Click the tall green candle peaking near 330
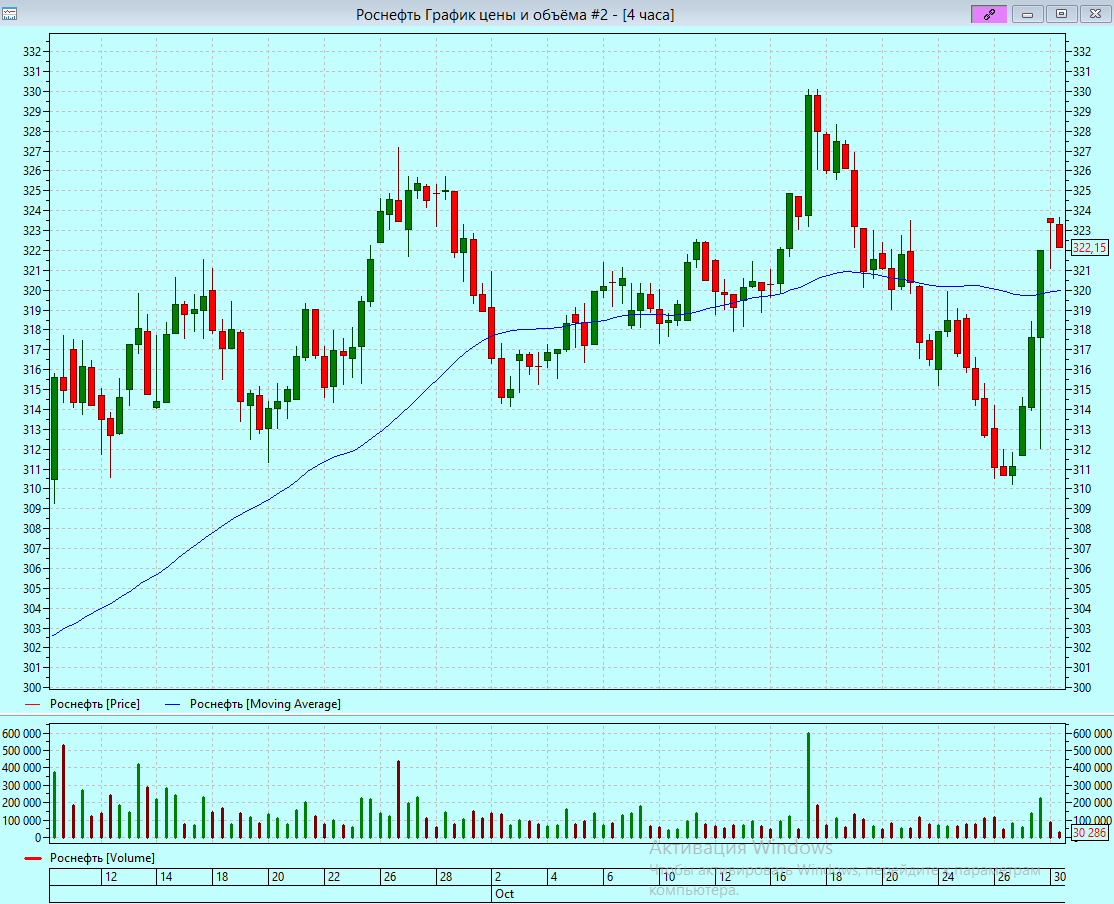Viewport: 1114px width, 904px height. [x=809, y=155]
